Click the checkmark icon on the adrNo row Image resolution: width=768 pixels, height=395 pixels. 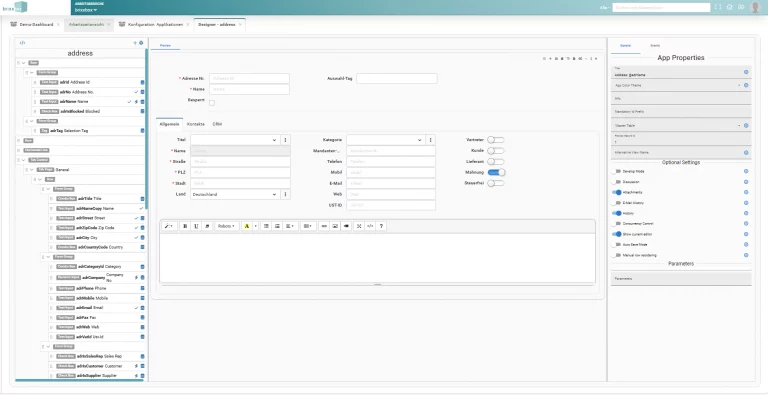coord(136,92)
